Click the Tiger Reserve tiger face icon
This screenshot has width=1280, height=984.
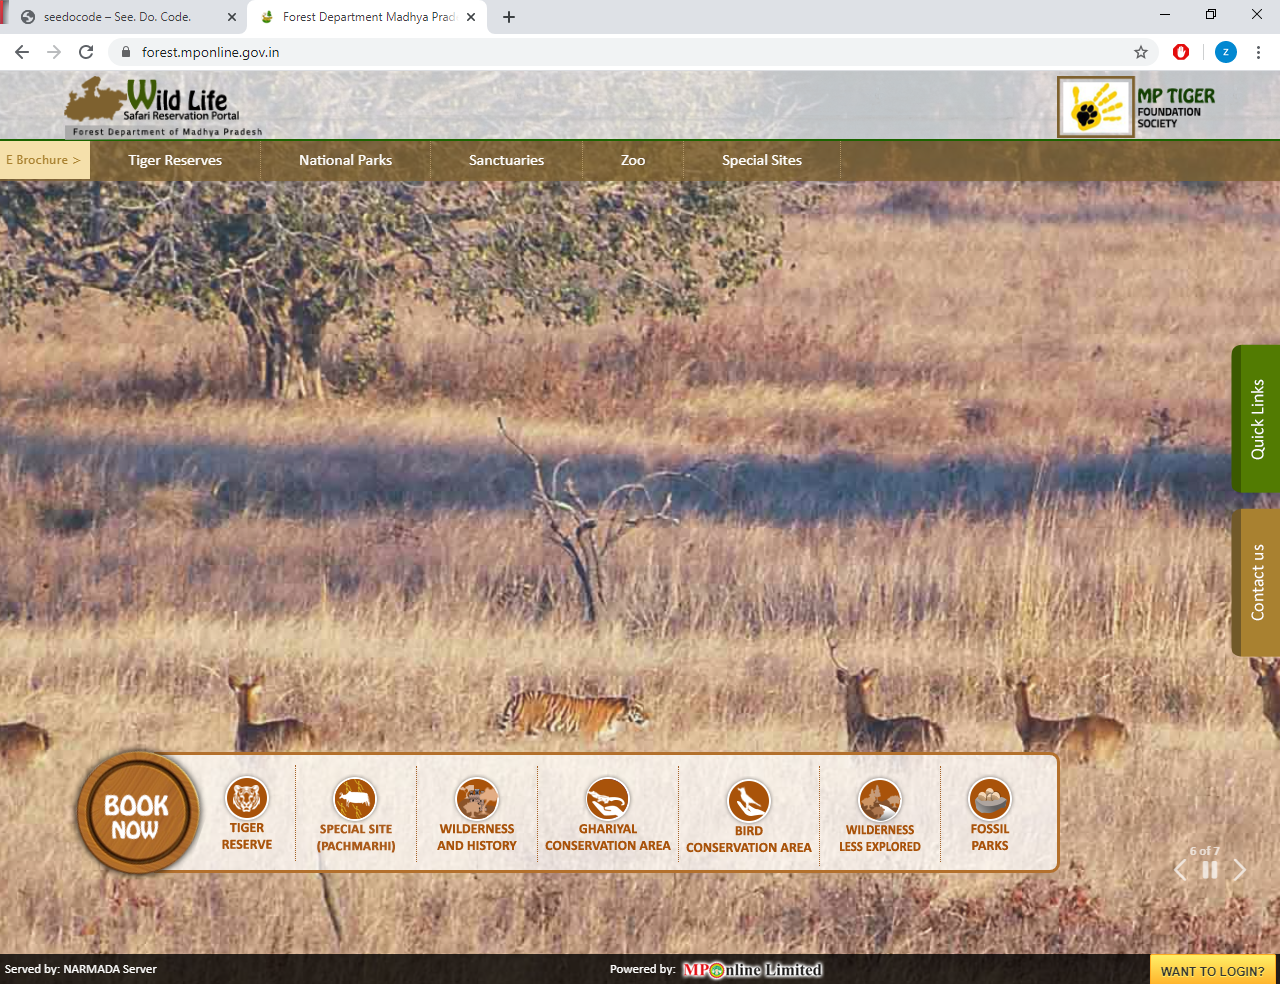pos(247,798)
